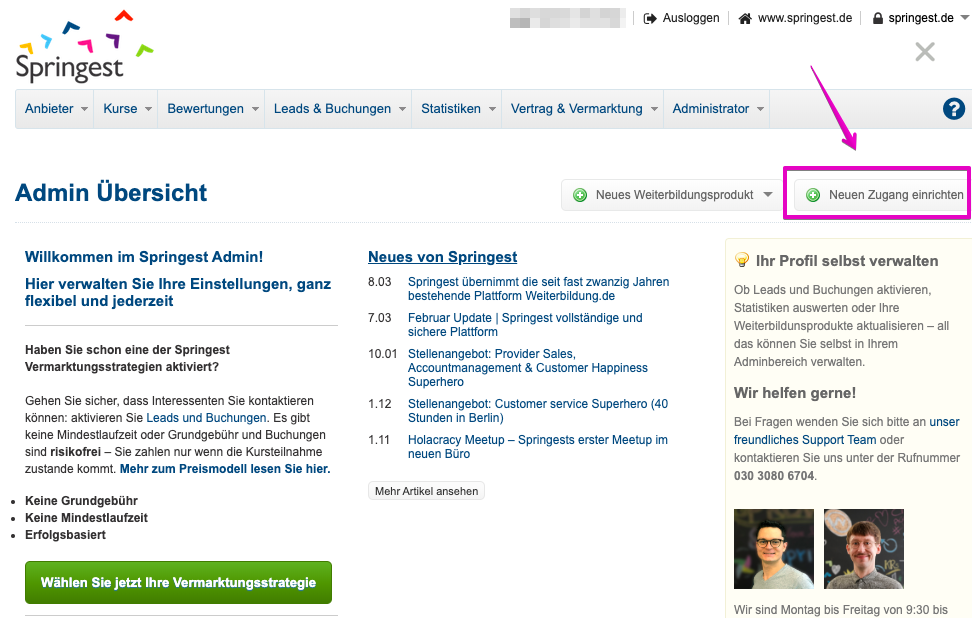The image size is (976, 618).
Task: Click the lightbulb icon beside Ihr Profil
Action: coord(741,260)
